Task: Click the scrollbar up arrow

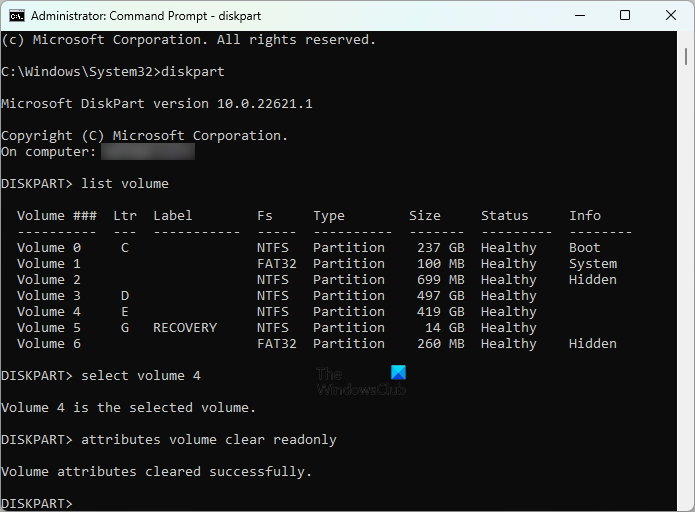Action: [686, 40]
